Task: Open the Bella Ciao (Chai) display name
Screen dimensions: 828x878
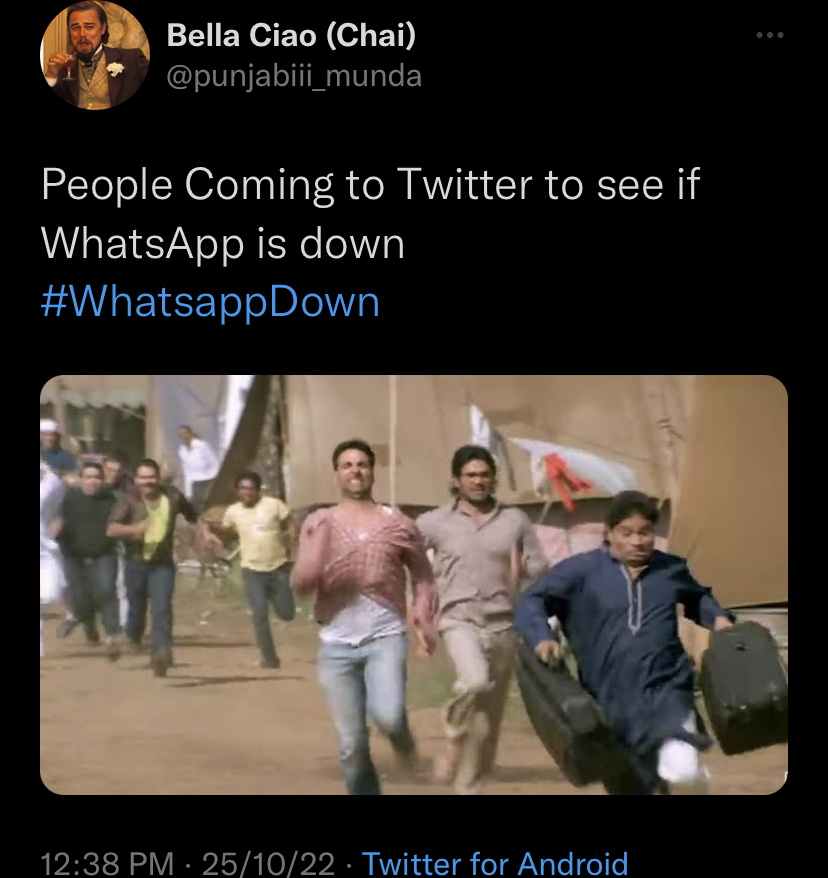Action: (x=291, y=36)
